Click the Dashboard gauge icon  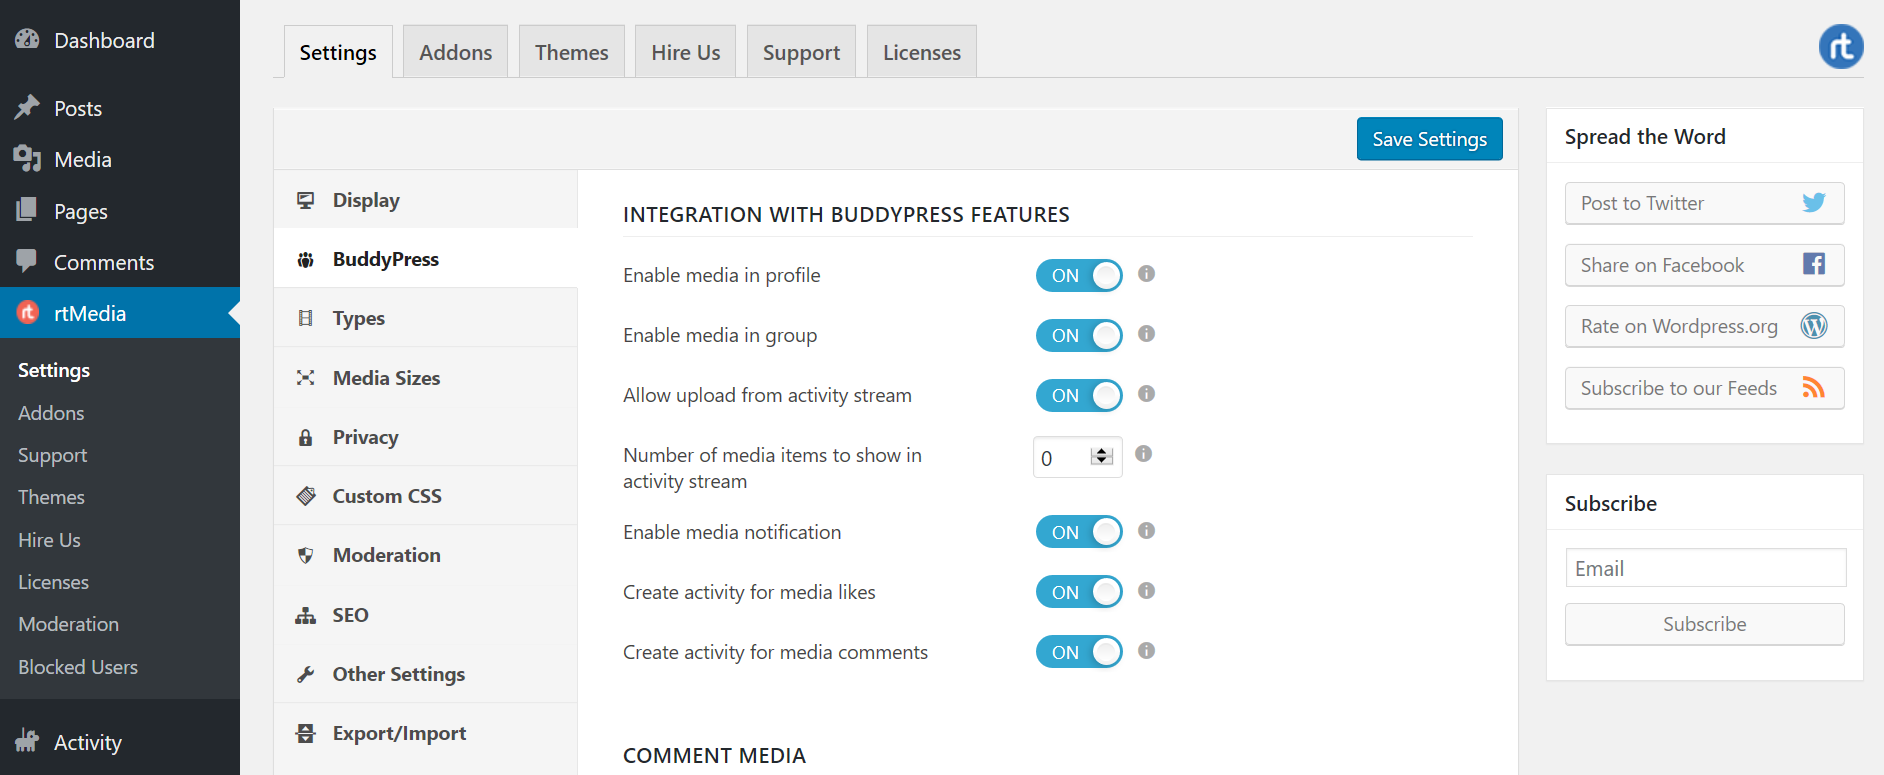point(27,39)
